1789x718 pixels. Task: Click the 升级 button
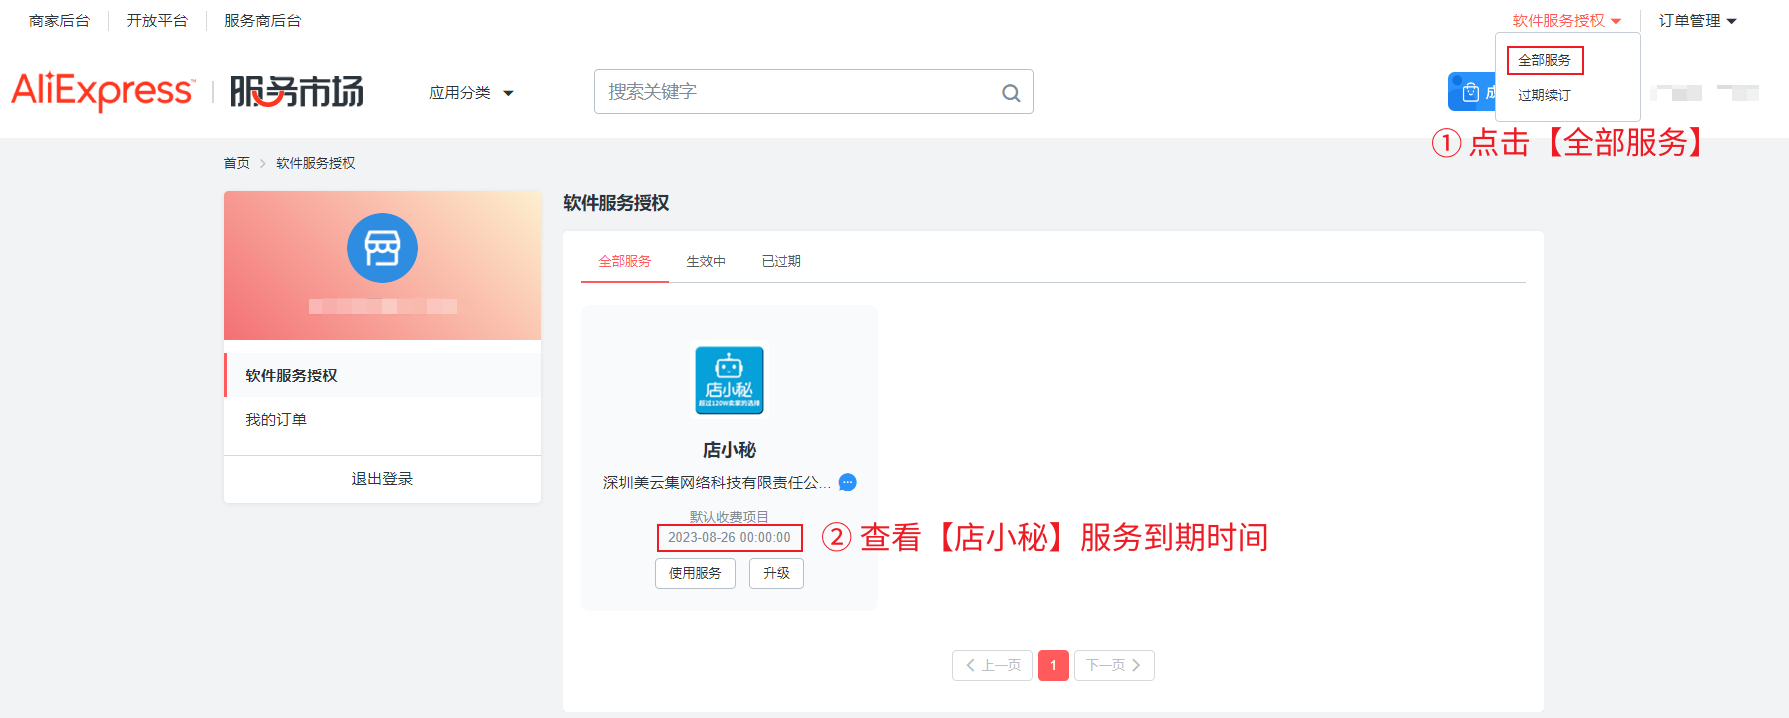[x=776, y=573]
